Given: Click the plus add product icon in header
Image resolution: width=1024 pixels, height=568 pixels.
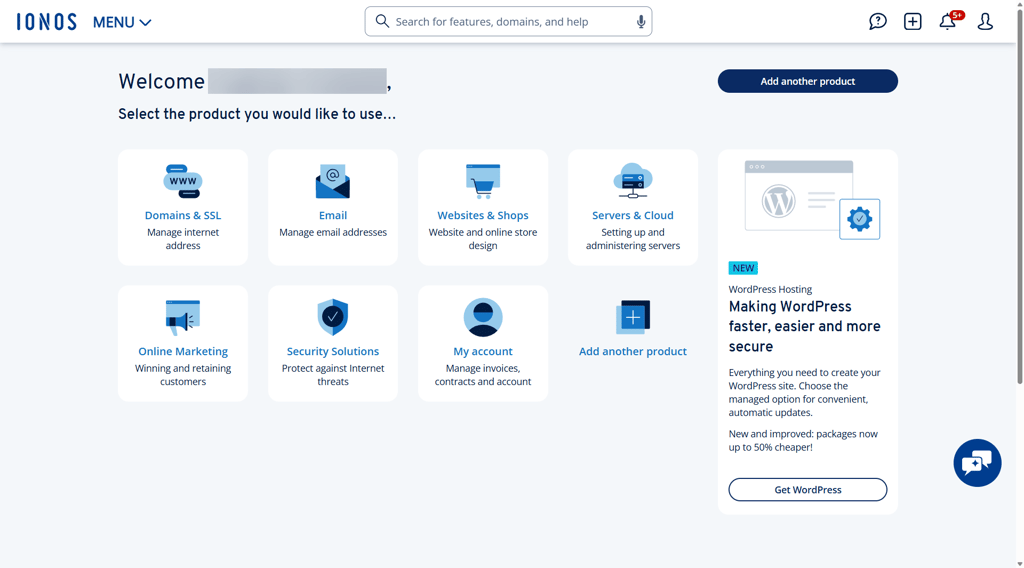Looking at the screenshot, I should (x=912, y=22).
